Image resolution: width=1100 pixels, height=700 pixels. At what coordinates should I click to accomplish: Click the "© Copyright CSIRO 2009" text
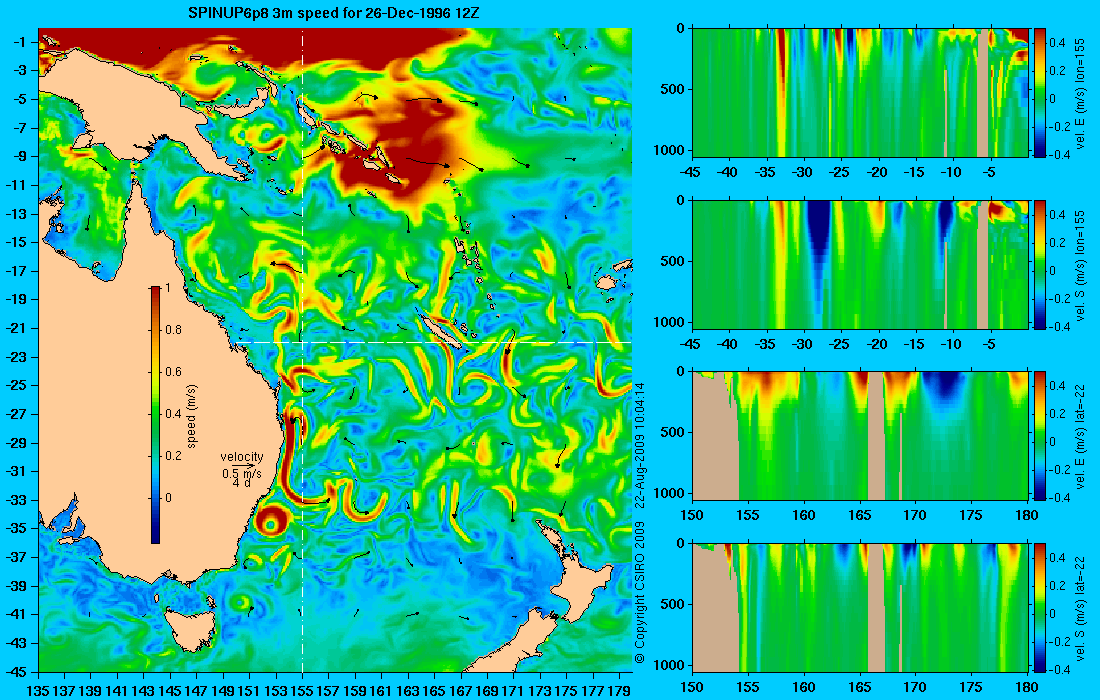(x=640, y=592)
